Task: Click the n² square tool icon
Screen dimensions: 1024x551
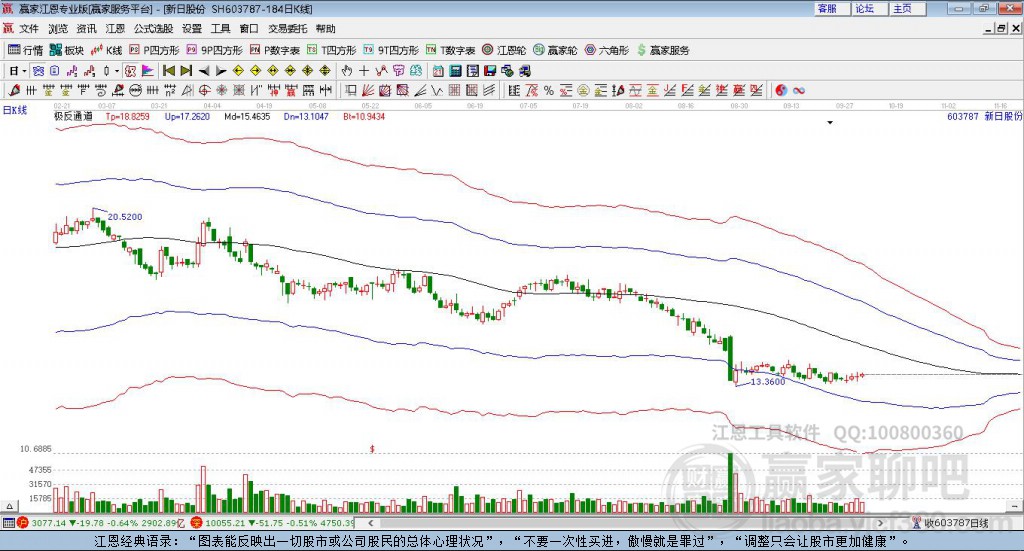Action: [170, 91]
